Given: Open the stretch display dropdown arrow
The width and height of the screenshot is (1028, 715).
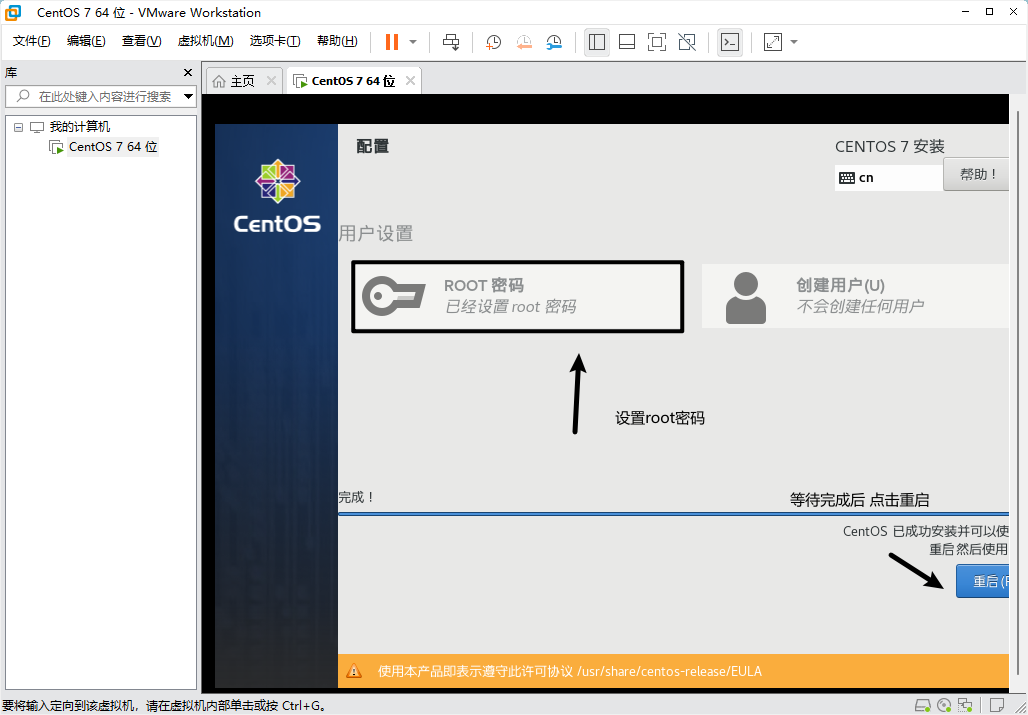Looking at the screenshot, I should click(794, 42).
